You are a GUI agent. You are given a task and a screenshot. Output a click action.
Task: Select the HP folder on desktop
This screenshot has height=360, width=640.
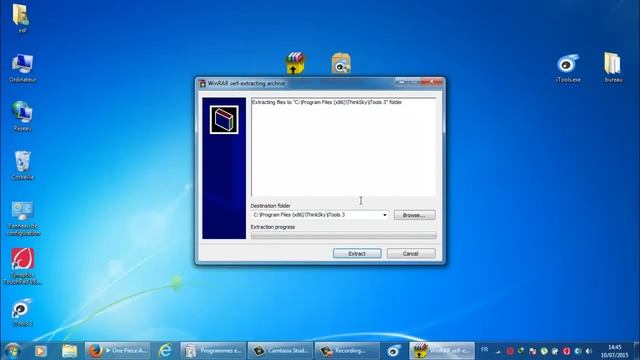21,18
